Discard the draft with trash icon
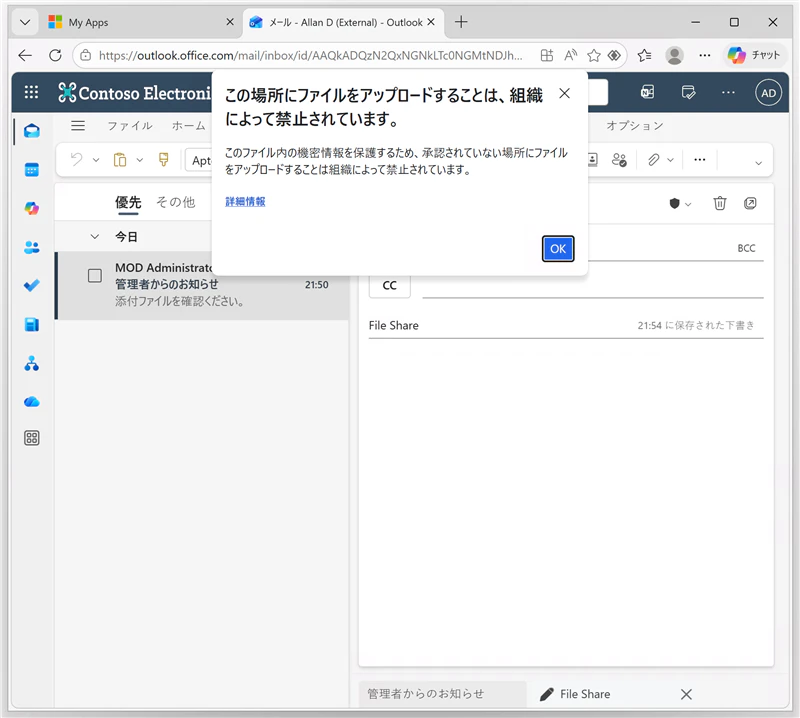This screenshot has height=718, width=800. pyautogui.click(x=719, y=203)
